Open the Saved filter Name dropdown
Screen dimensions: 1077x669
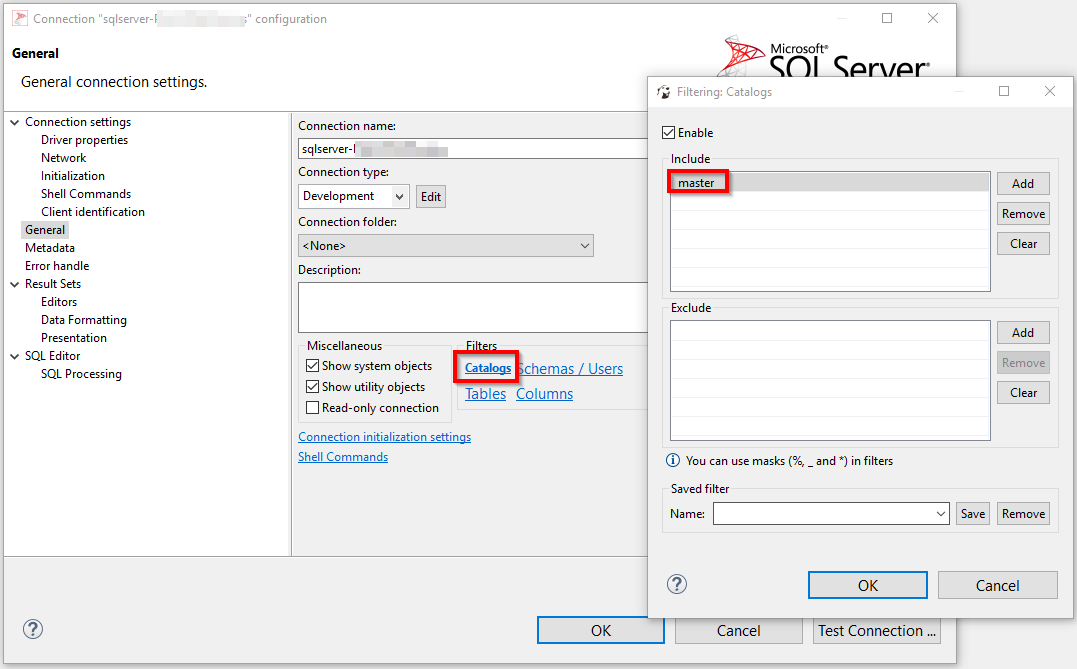click(941, 513)
